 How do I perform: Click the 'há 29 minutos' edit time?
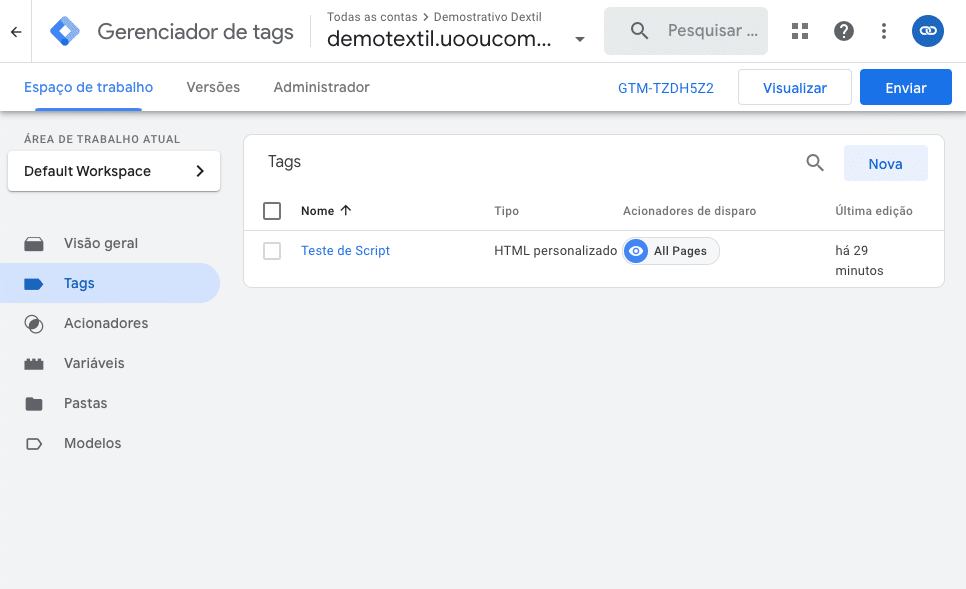click(859, 261)
